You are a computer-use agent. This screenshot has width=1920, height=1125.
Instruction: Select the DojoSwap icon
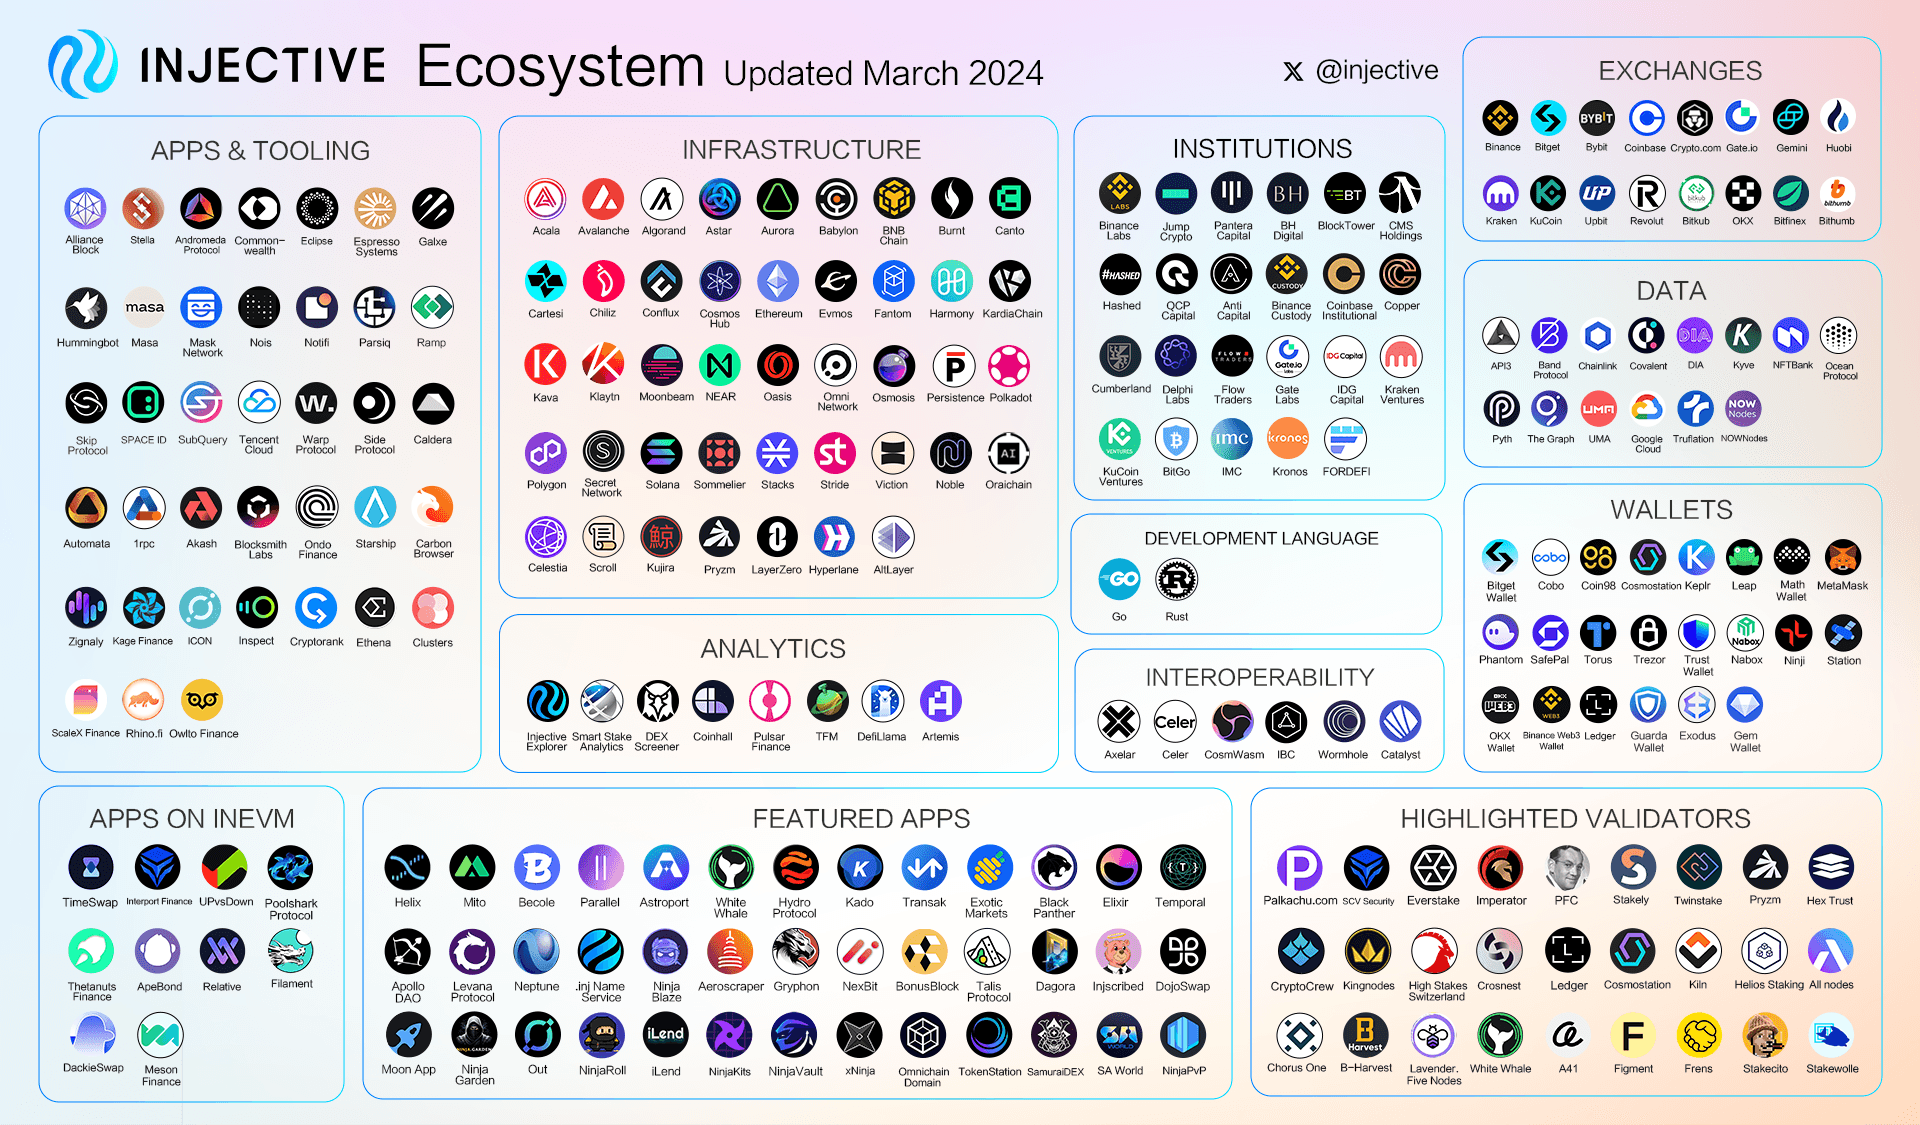pos(1183,952)
